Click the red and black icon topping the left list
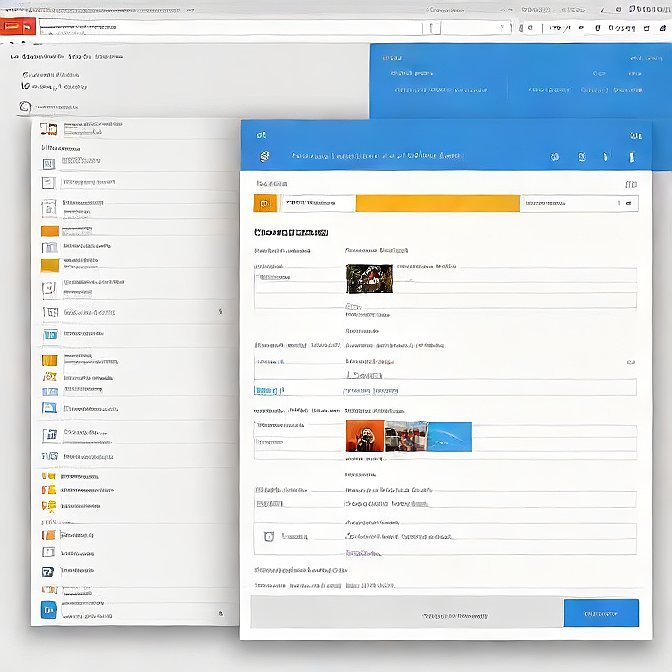The image size is (672, 672). point(48,129)
